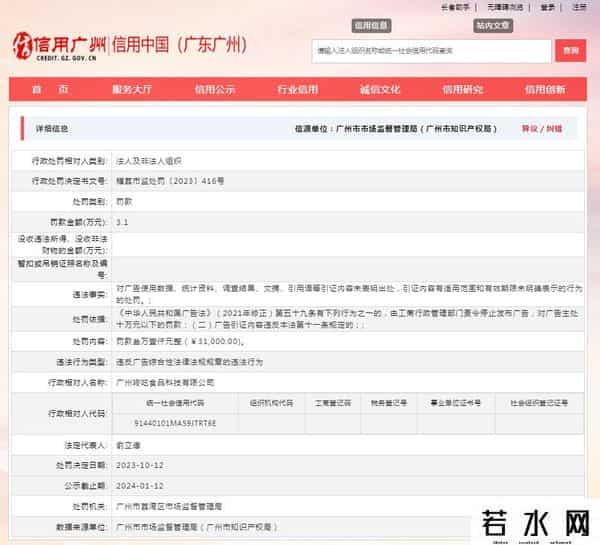Select the 法人及非法人组织 value
600x545 pixels.
[148, 161]
